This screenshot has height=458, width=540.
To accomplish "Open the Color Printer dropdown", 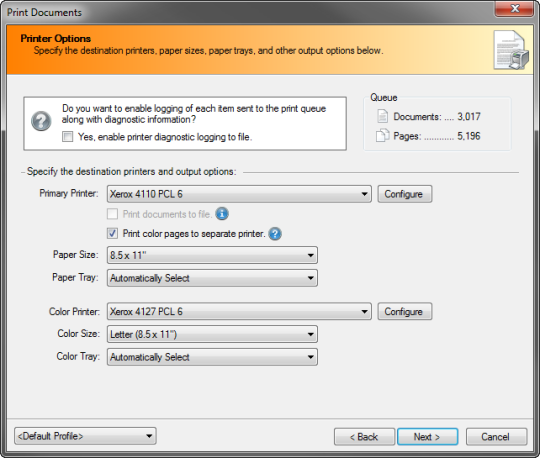I will tap(239, 311).
